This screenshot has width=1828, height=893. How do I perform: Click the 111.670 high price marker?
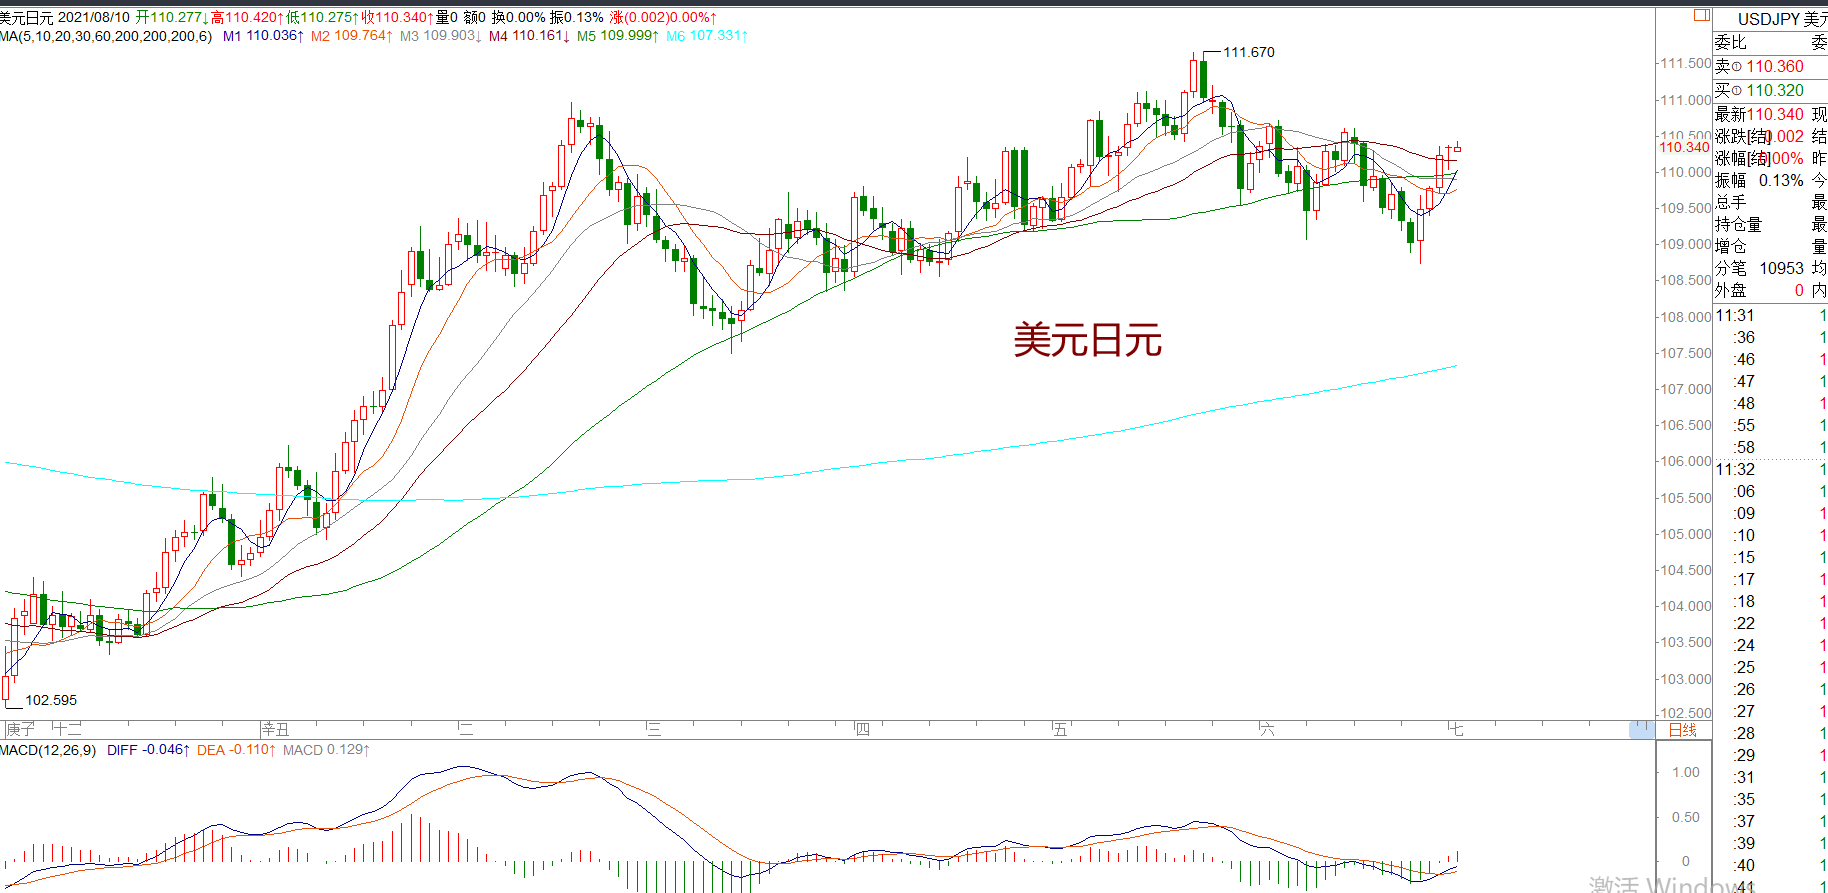tap(1249, 53)
